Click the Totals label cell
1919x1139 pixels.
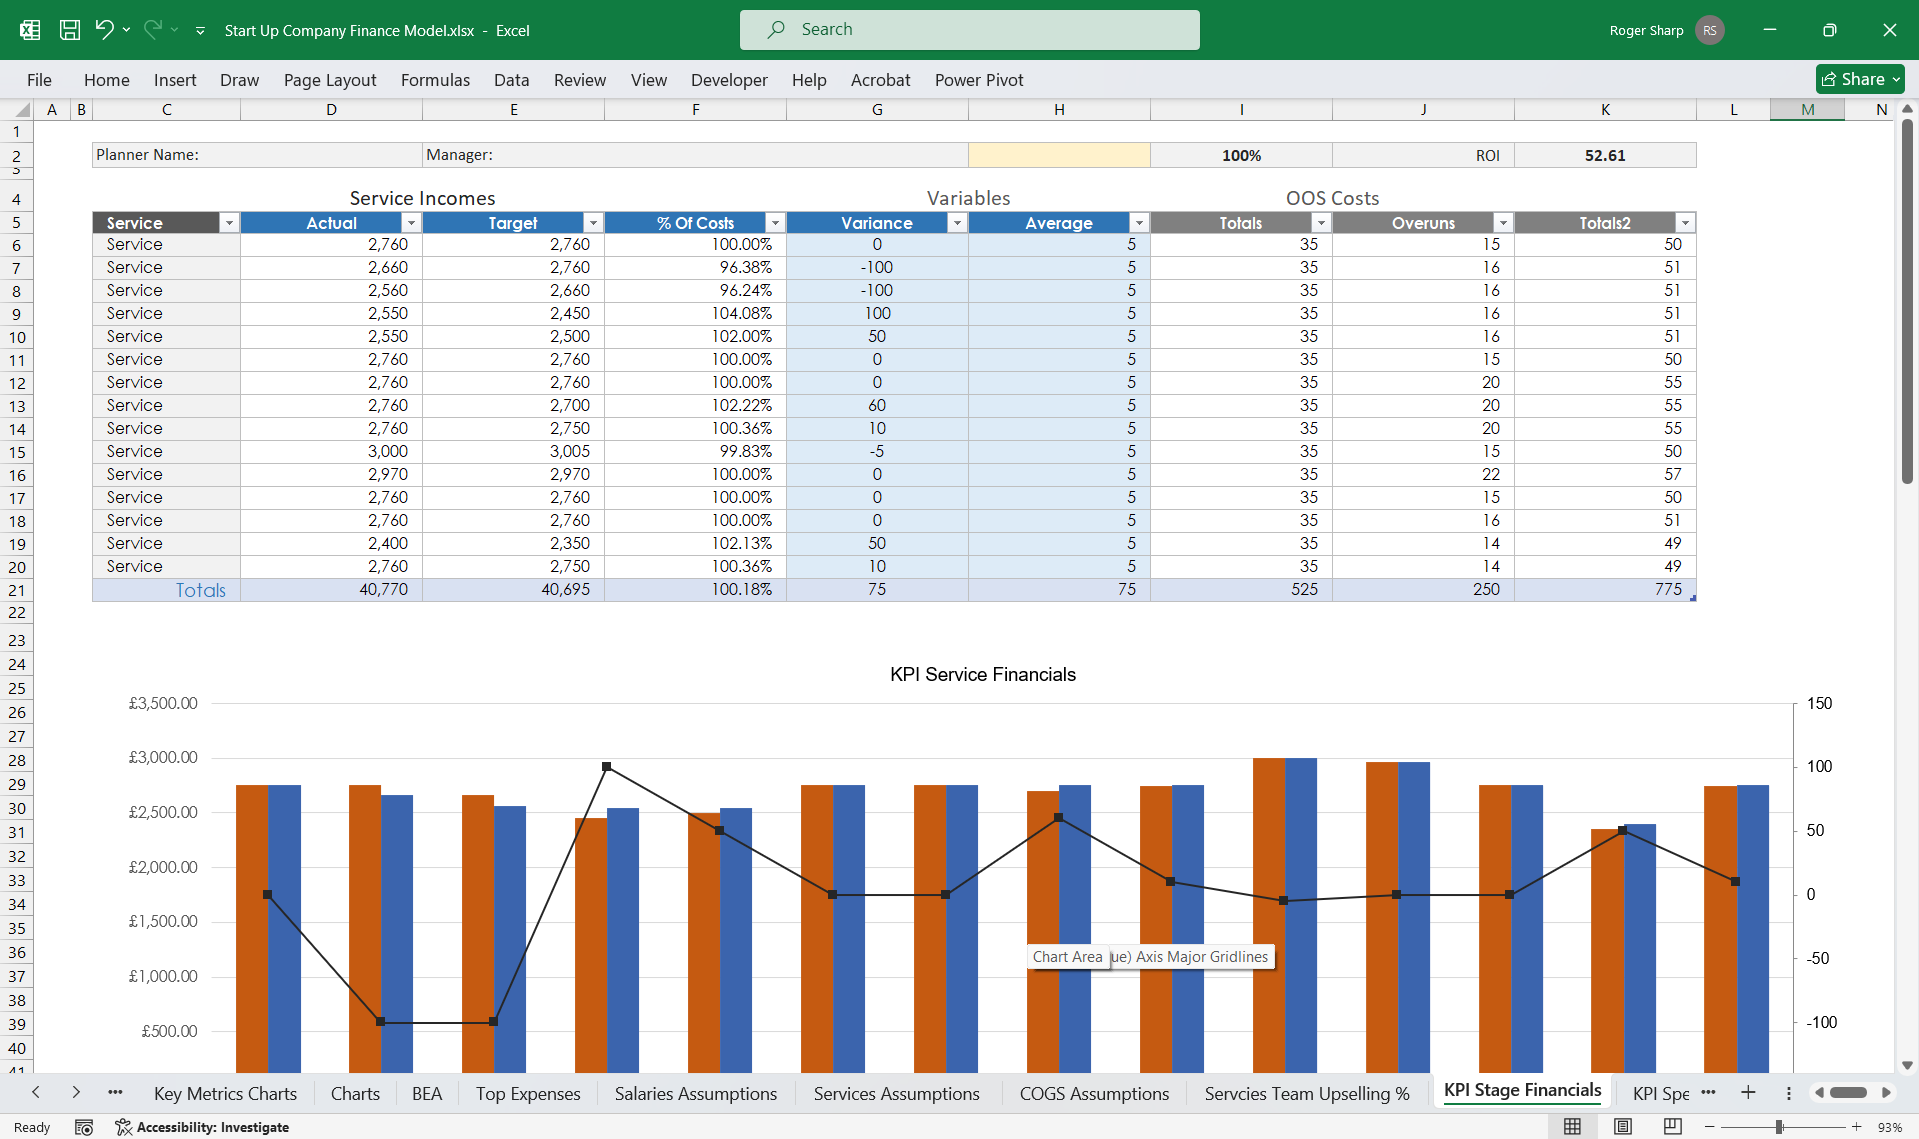click(x=167, y=590)
